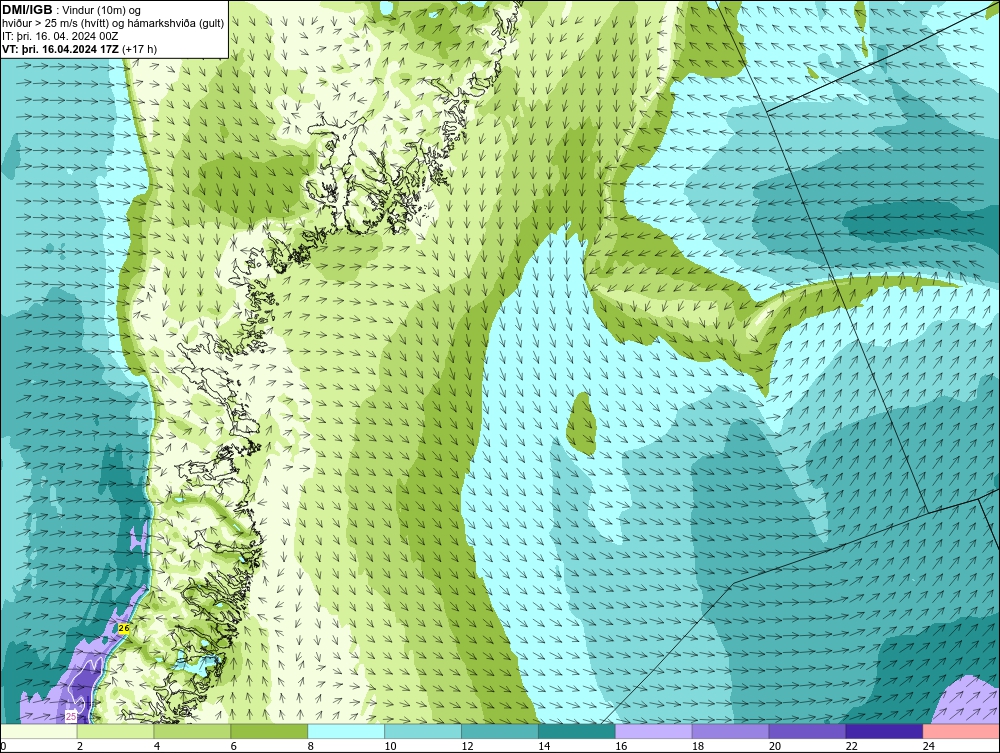
Task: Click the legend scale number '4'
Action: coord(157,746)
